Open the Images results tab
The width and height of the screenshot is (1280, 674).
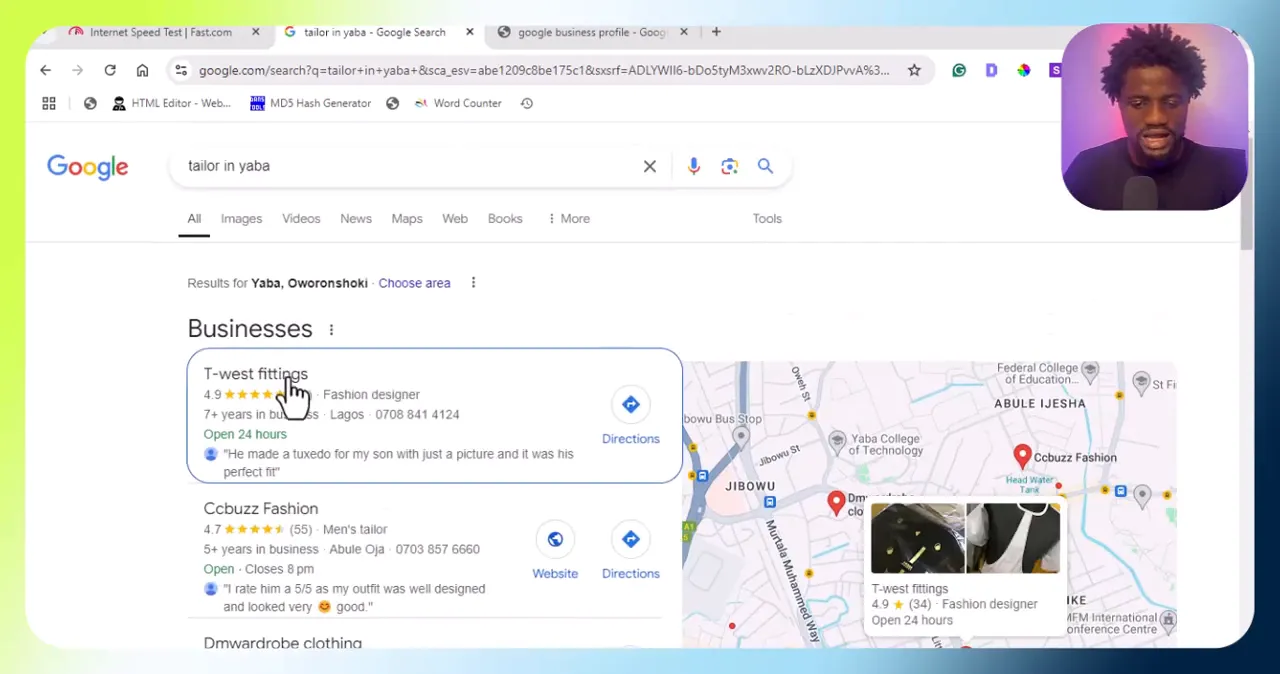[x=241, y=218]
